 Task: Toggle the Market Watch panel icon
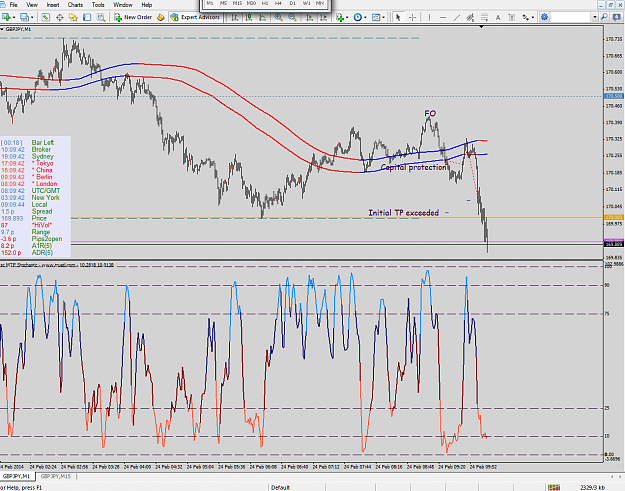(x=46, y=17)
